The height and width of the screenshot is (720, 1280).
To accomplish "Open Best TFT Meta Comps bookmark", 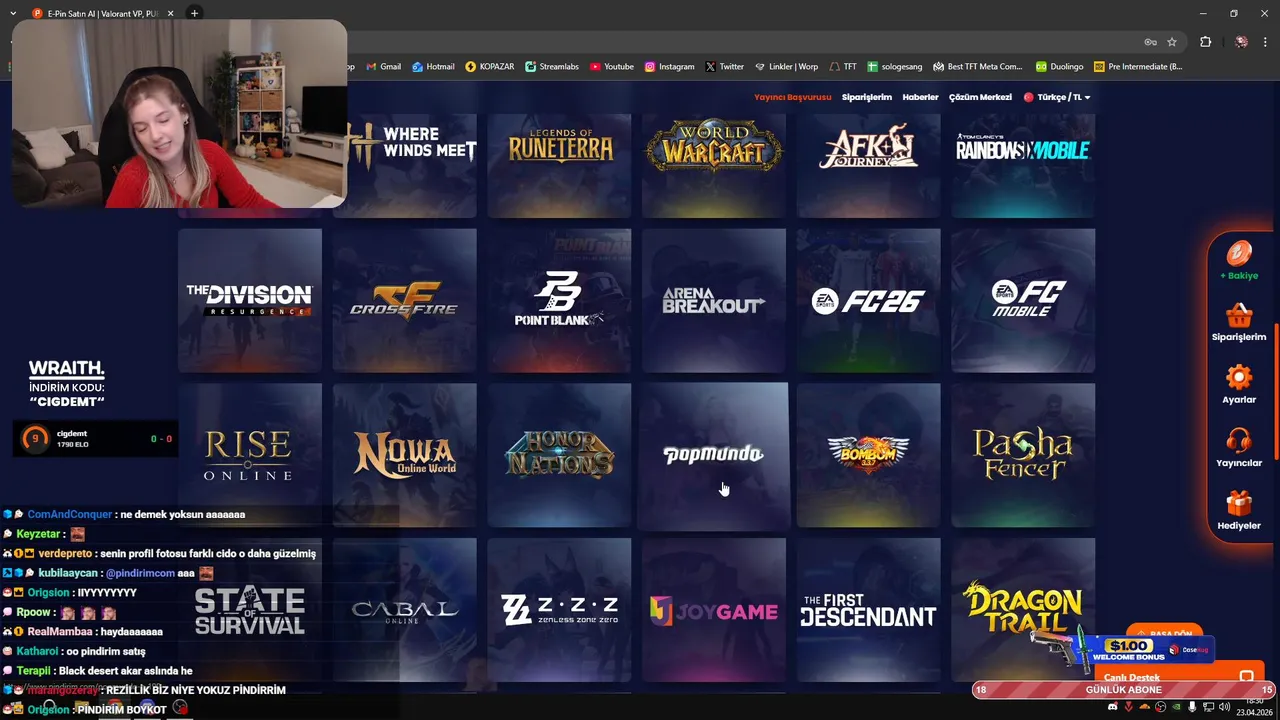I will [x=978, y=67].
